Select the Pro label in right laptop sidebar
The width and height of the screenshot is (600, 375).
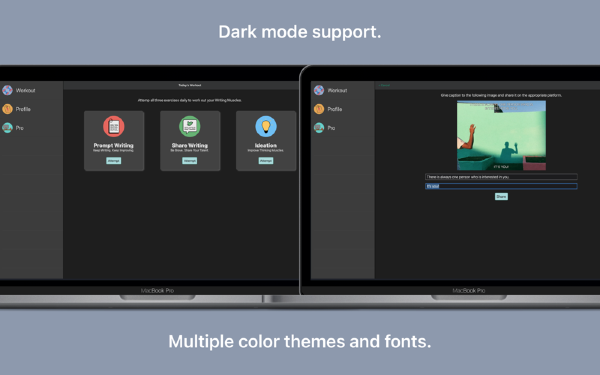click(331, 128)
